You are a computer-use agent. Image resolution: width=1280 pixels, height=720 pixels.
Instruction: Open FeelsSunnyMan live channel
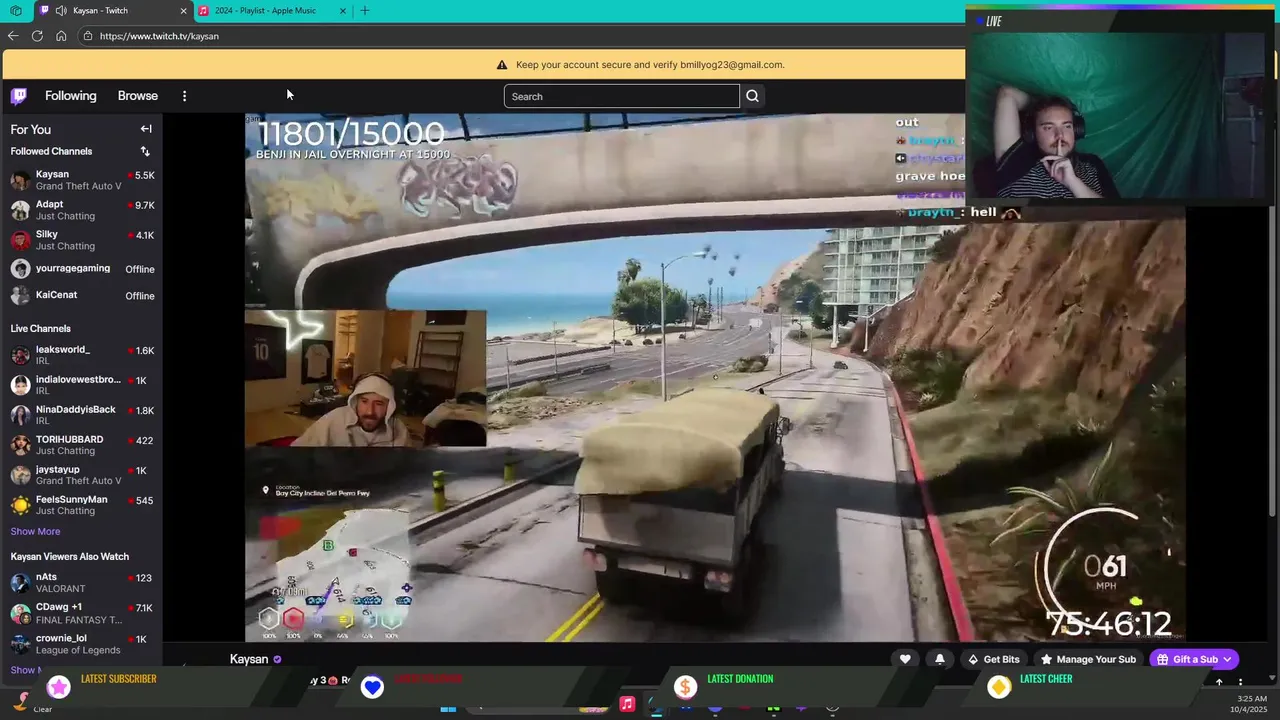(x=82, y=505)
